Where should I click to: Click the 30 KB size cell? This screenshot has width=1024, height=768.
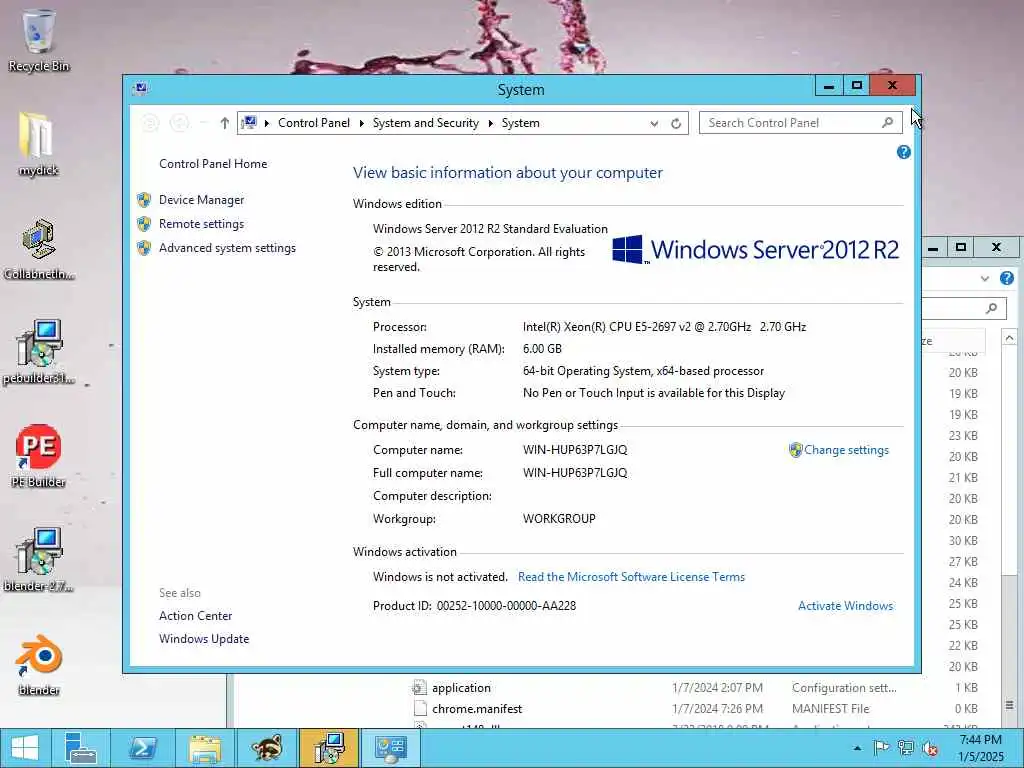click(963, 541)
